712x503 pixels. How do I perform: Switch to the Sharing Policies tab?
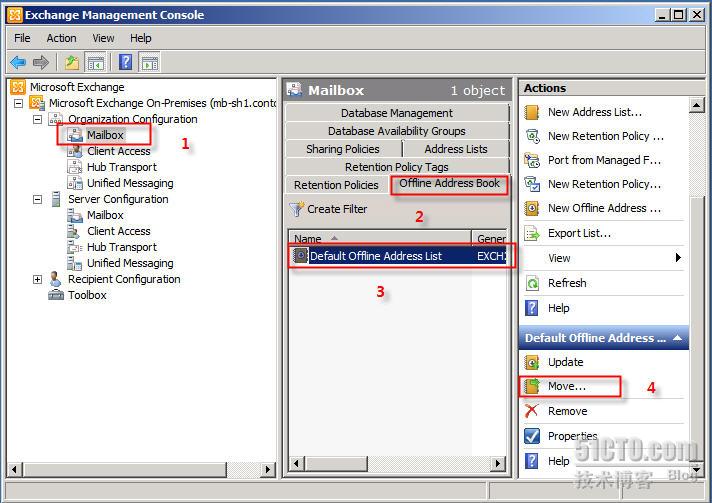click(343, 149)
